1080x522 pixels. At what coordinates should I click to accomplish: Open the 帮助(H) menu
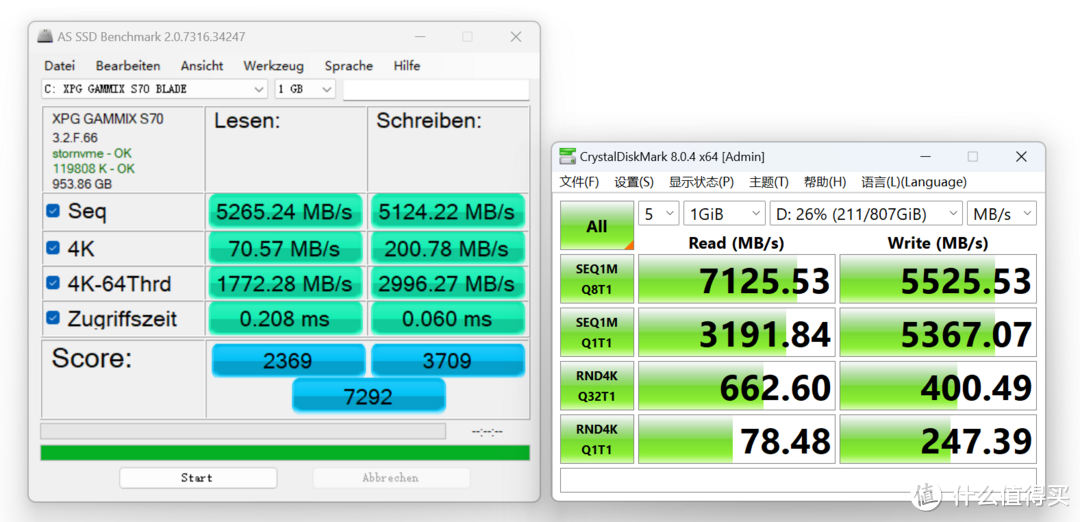[x=824, y=182]
